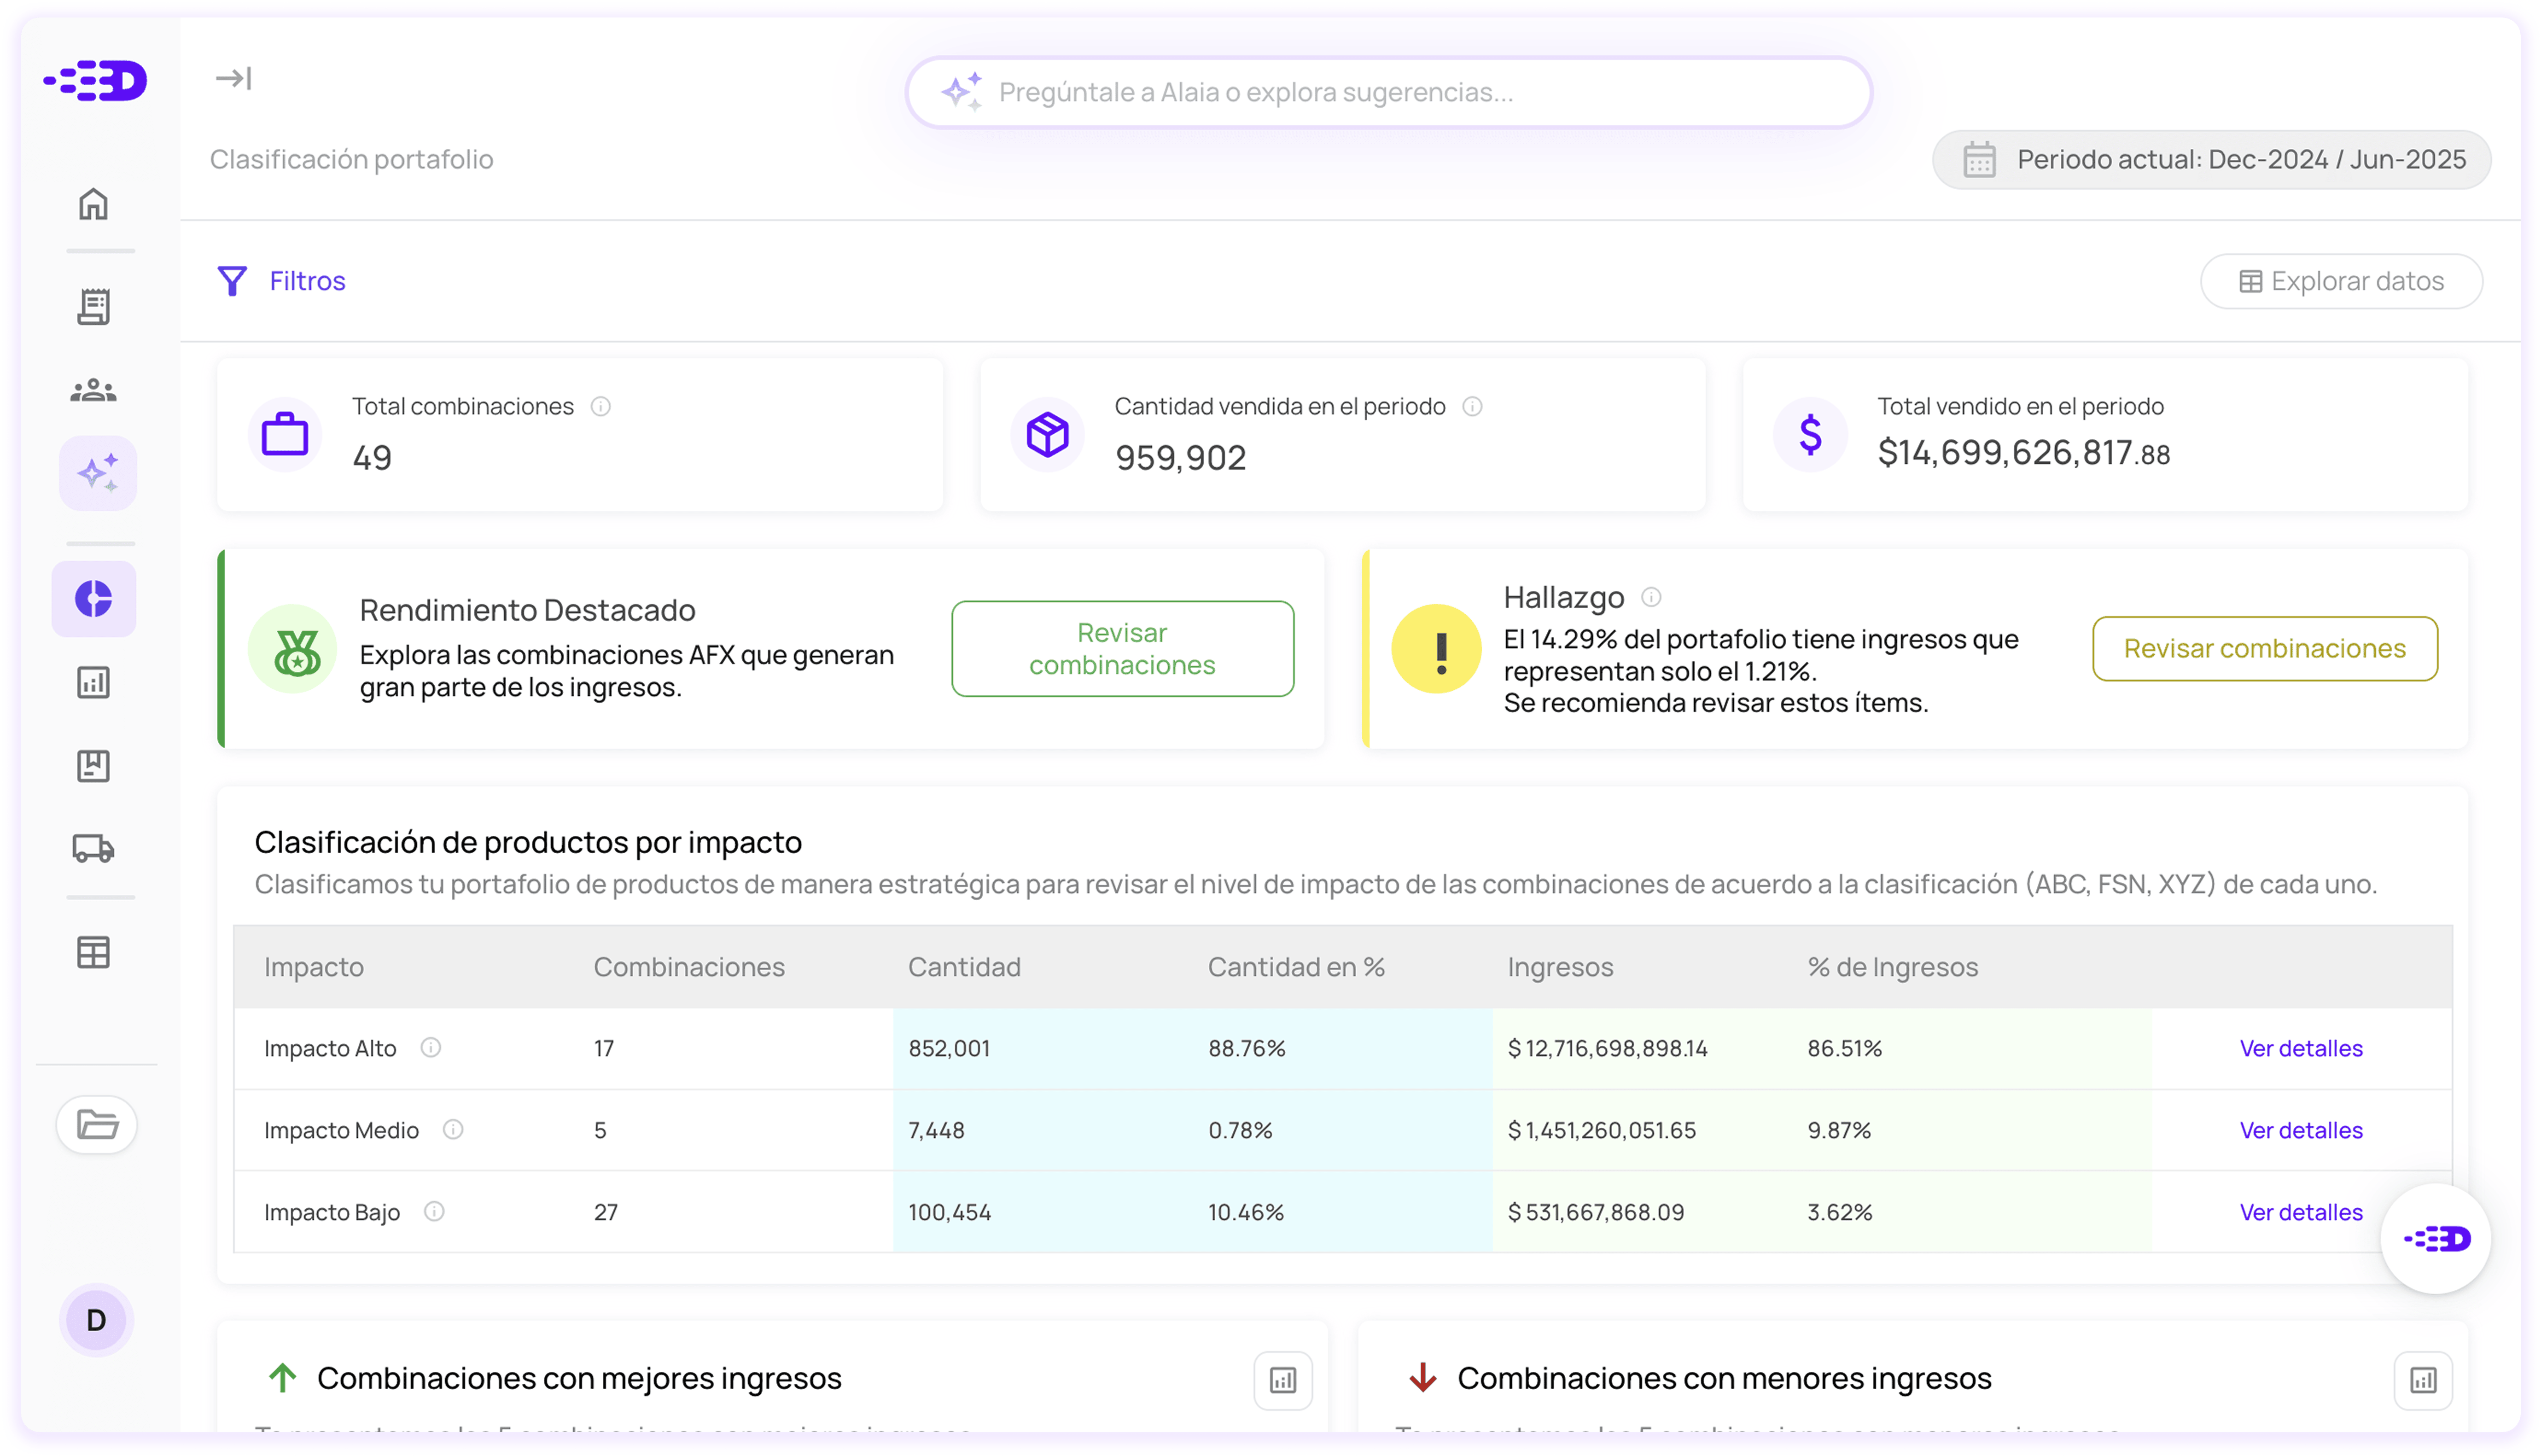Click green Revisar combinaciones button
The image size is (2541, 1456).
1122,649
